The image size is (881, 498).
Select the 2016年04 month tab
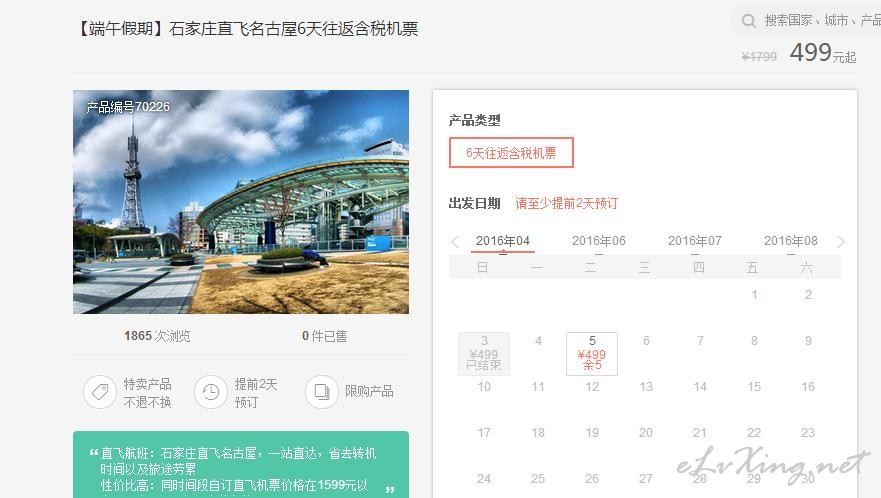tap(503, 241)
